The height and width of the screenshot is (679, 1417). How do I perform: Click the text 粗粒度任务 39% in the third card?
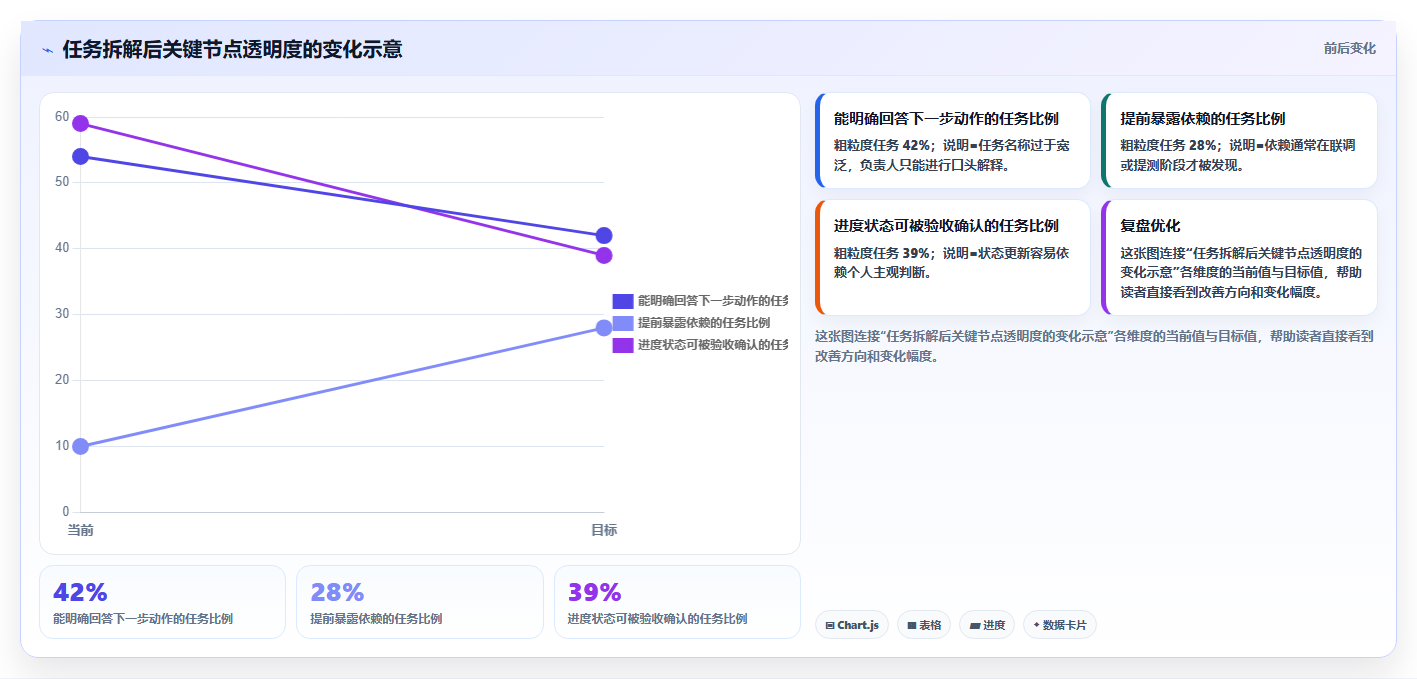(x=881, y=252)
